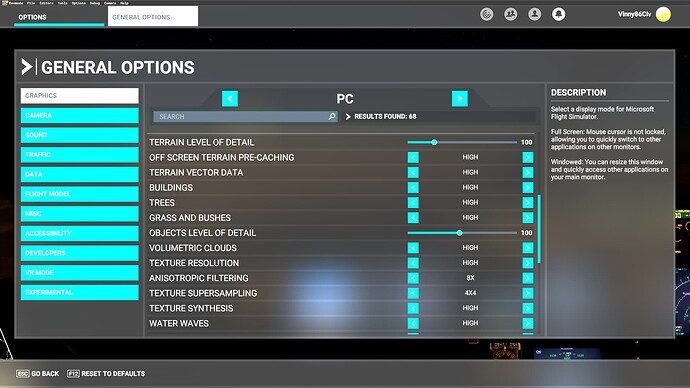Raise Texture Synthesis with right arrow

528,308
